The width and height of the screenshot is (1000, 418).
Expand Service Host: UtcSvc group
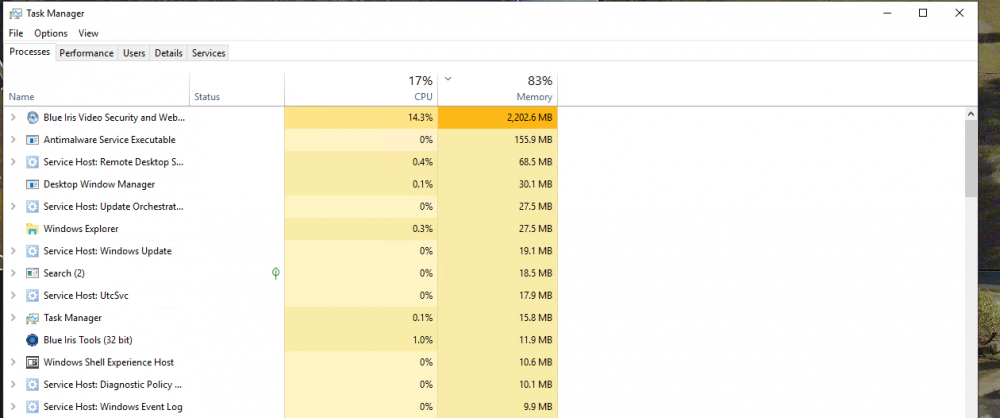13,295
